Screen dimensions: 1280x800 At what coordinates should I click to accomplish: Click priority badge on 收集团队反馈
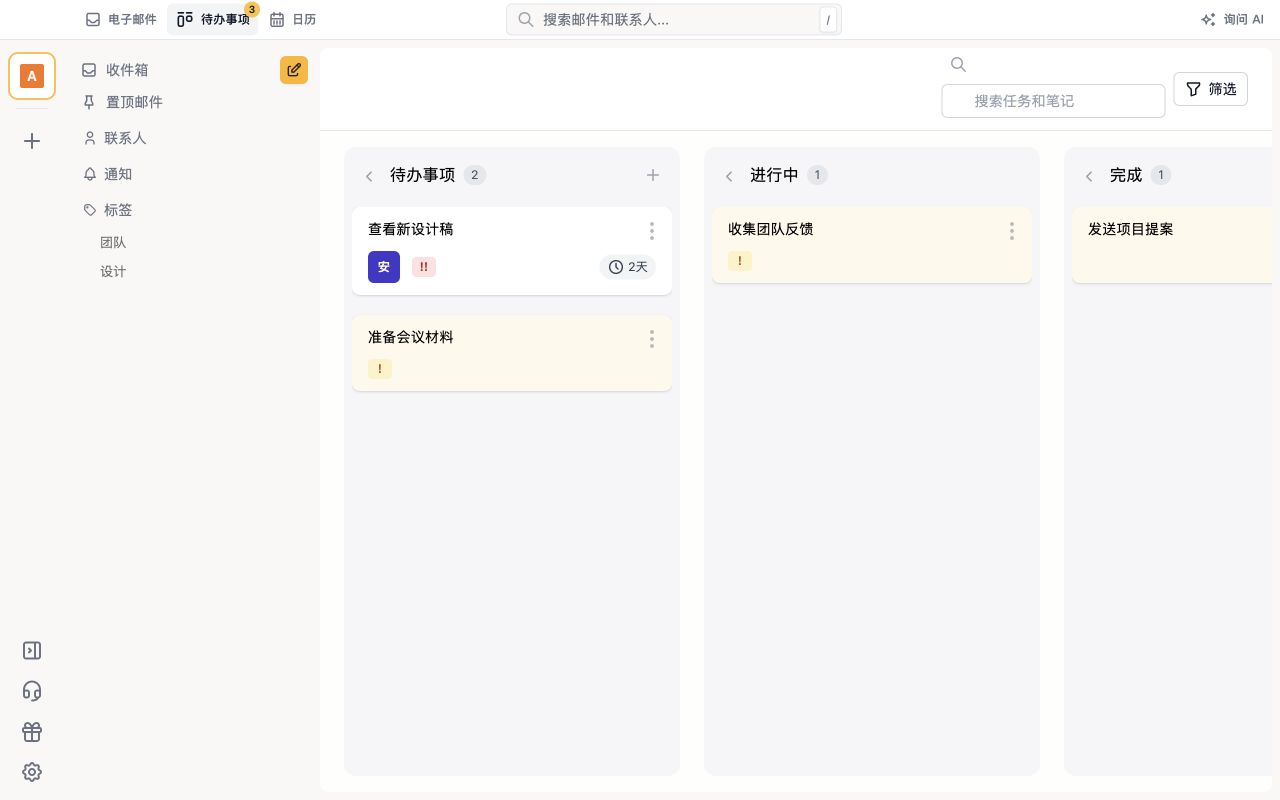(740, 261)
